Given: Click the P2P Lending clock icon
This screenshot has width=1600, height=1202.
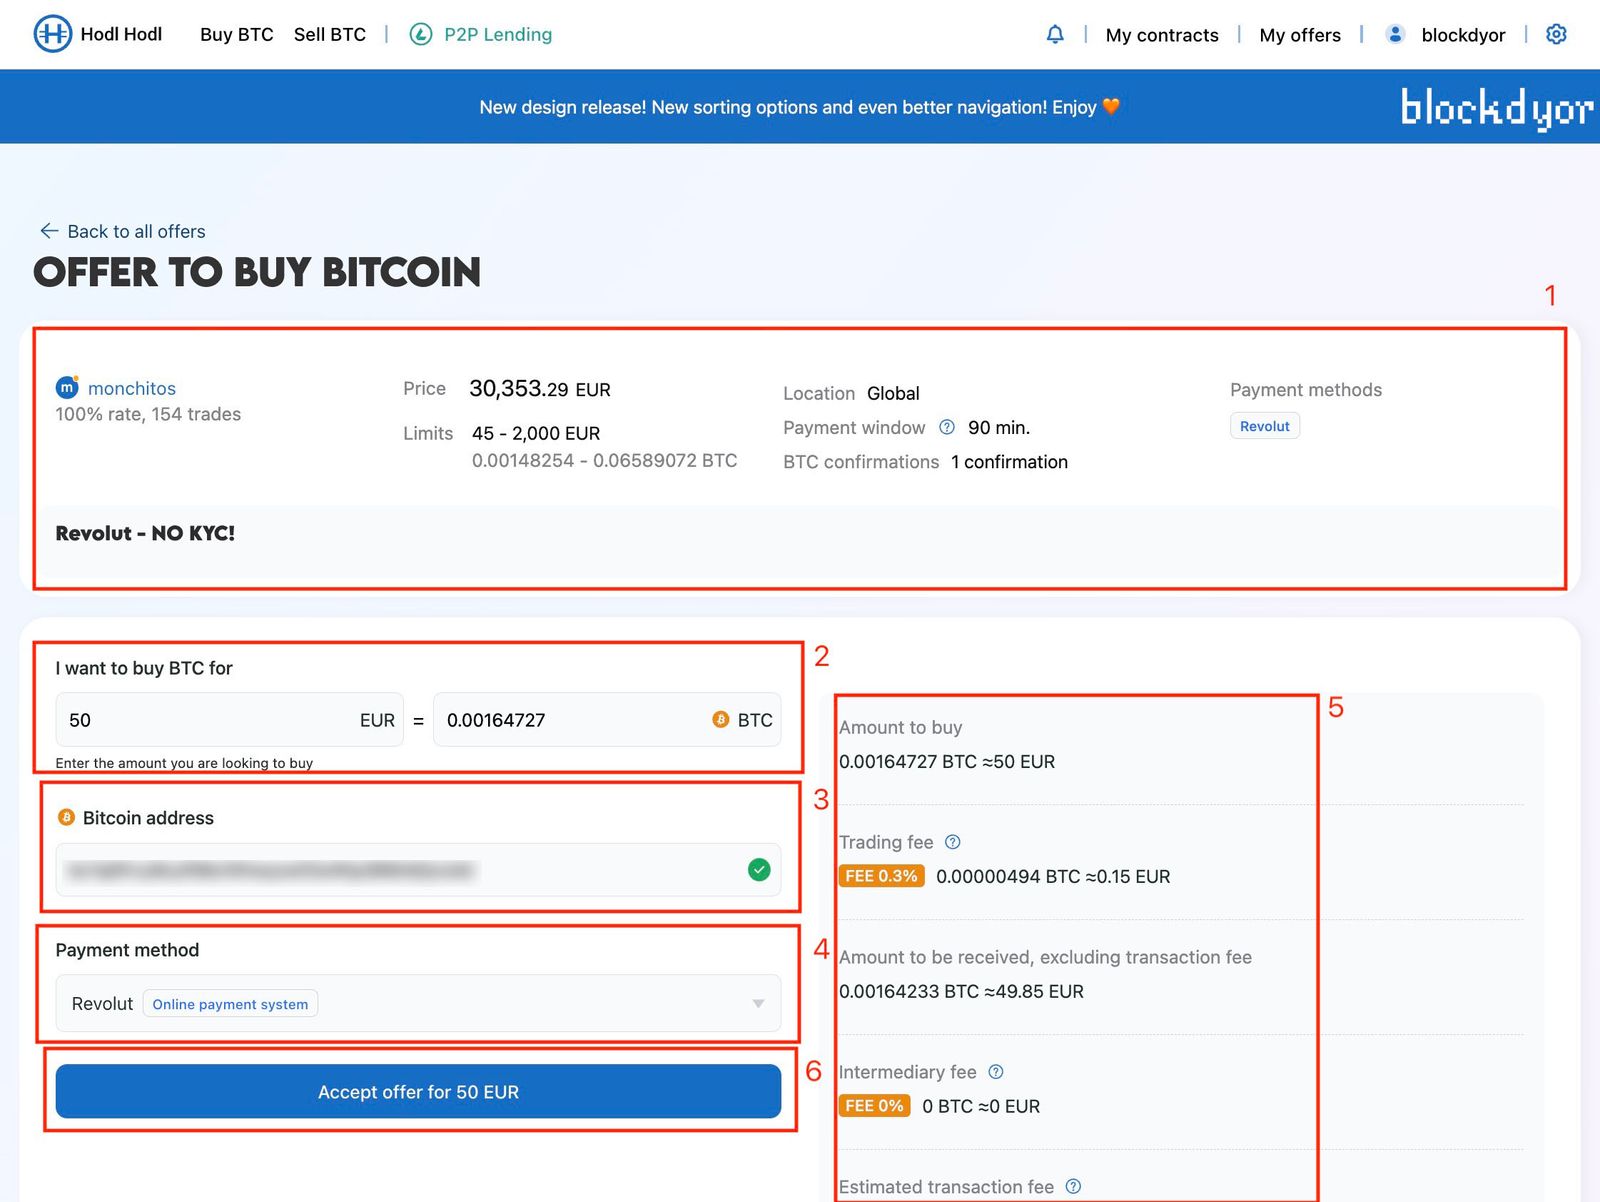Looking at the screenshot, I should pyautogui.click(x=420, y=34).
